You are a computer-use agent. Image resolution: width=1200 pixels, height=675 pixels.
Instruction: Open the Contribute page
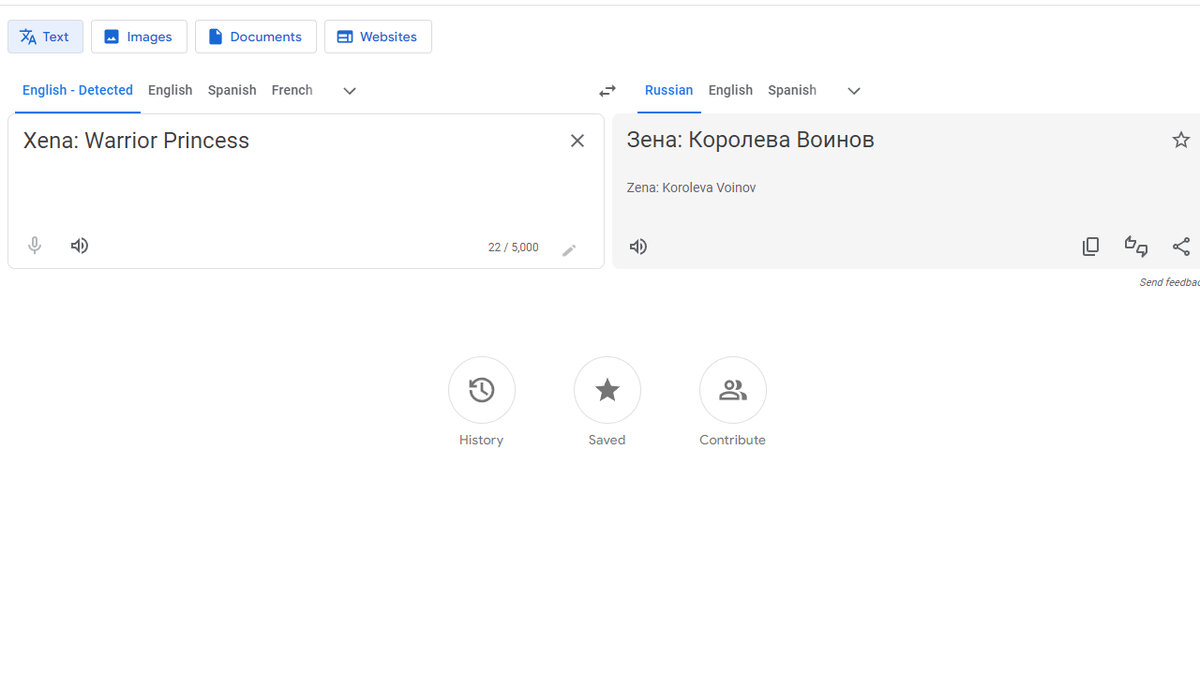tap(733, 390)
